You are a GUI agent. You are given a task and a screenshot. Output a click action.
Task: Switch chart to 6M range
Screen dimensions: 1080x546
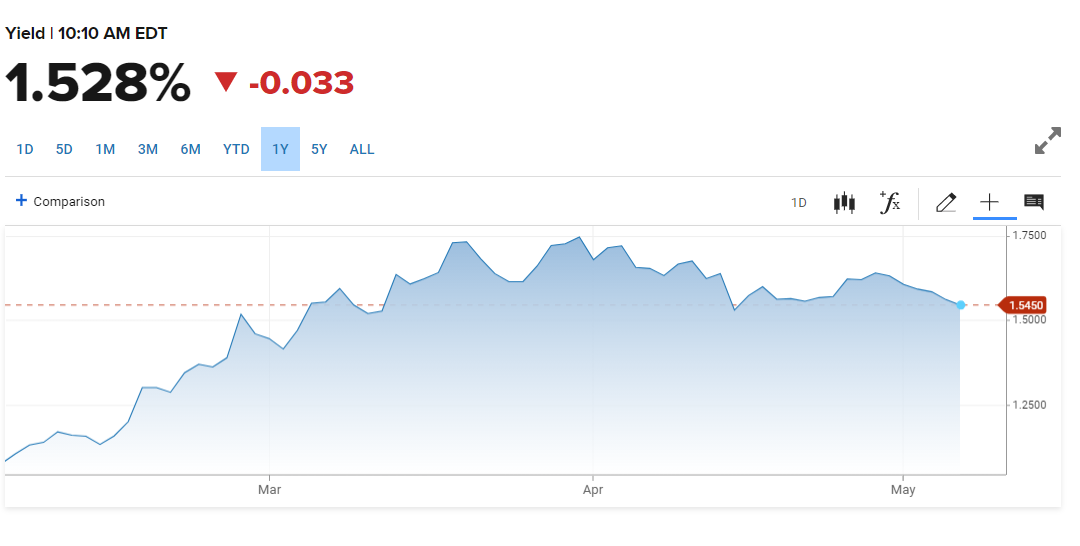click(190, 149)
